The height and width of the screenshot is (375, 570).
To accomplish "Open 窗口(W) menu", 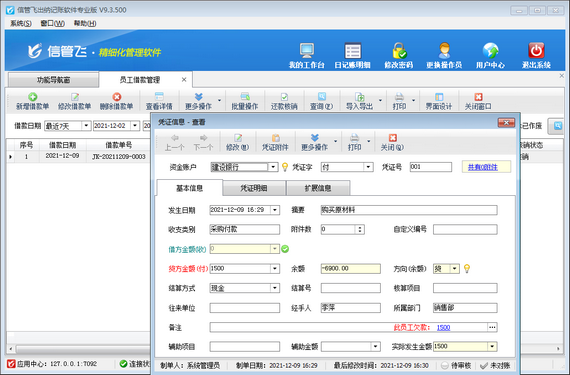I will pos(52,23).
